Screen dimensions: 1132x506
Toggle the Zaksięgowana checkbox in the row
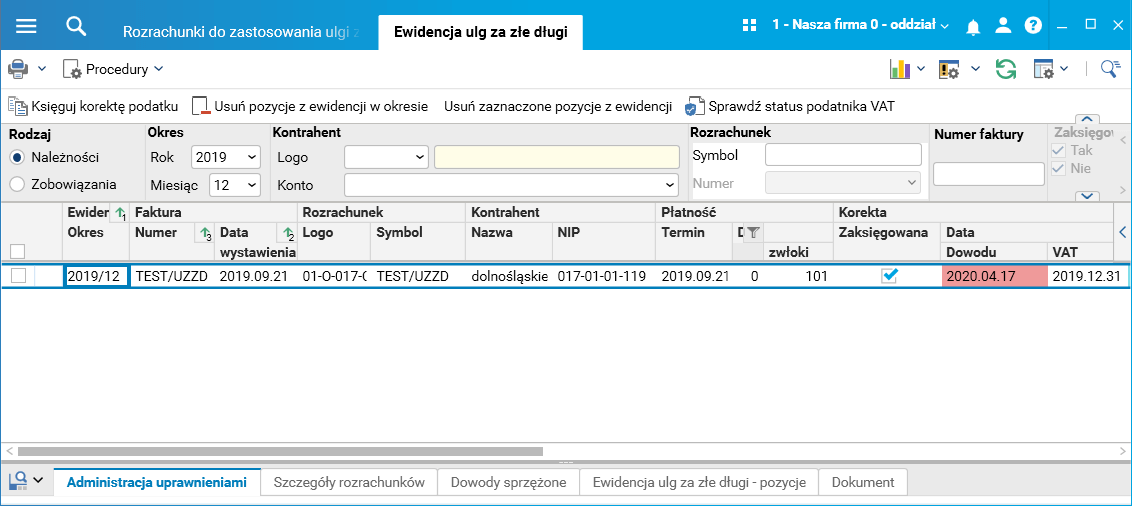[889, 276]
